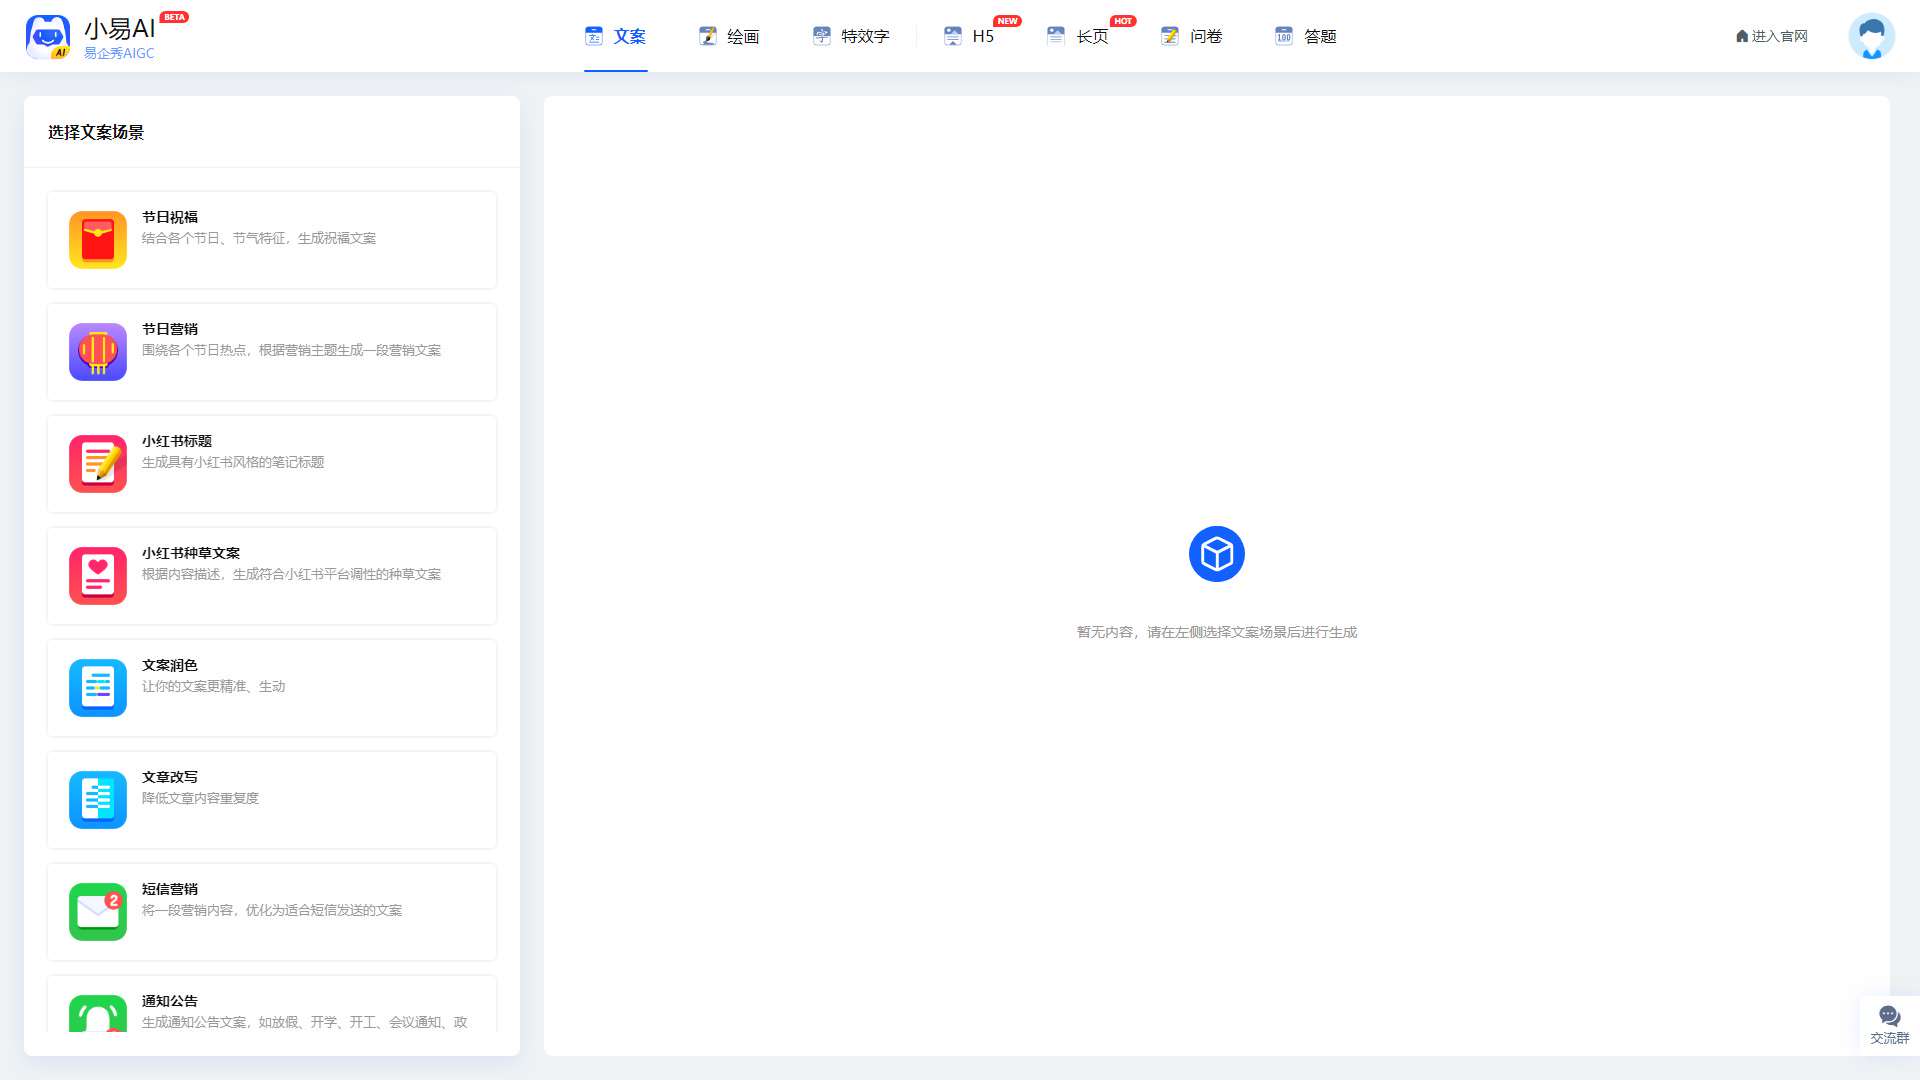This screenshot has height=1080, width=1920.
Task: Choose the 小红书种草文案 scenario title
Action: click(x=191, y=553)
